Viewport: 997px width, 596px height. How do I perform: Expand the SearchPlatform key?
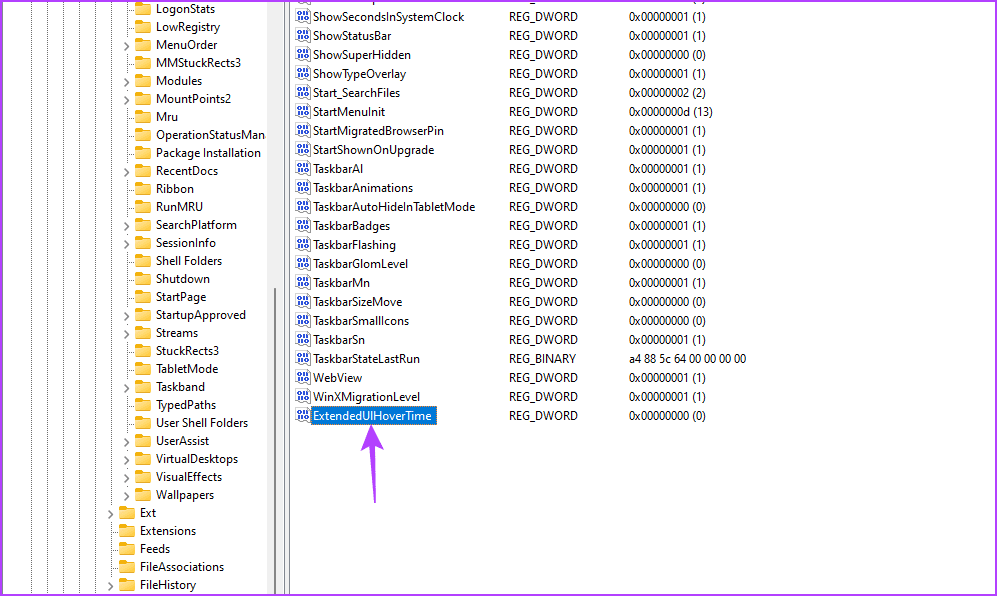coord(126,226)
